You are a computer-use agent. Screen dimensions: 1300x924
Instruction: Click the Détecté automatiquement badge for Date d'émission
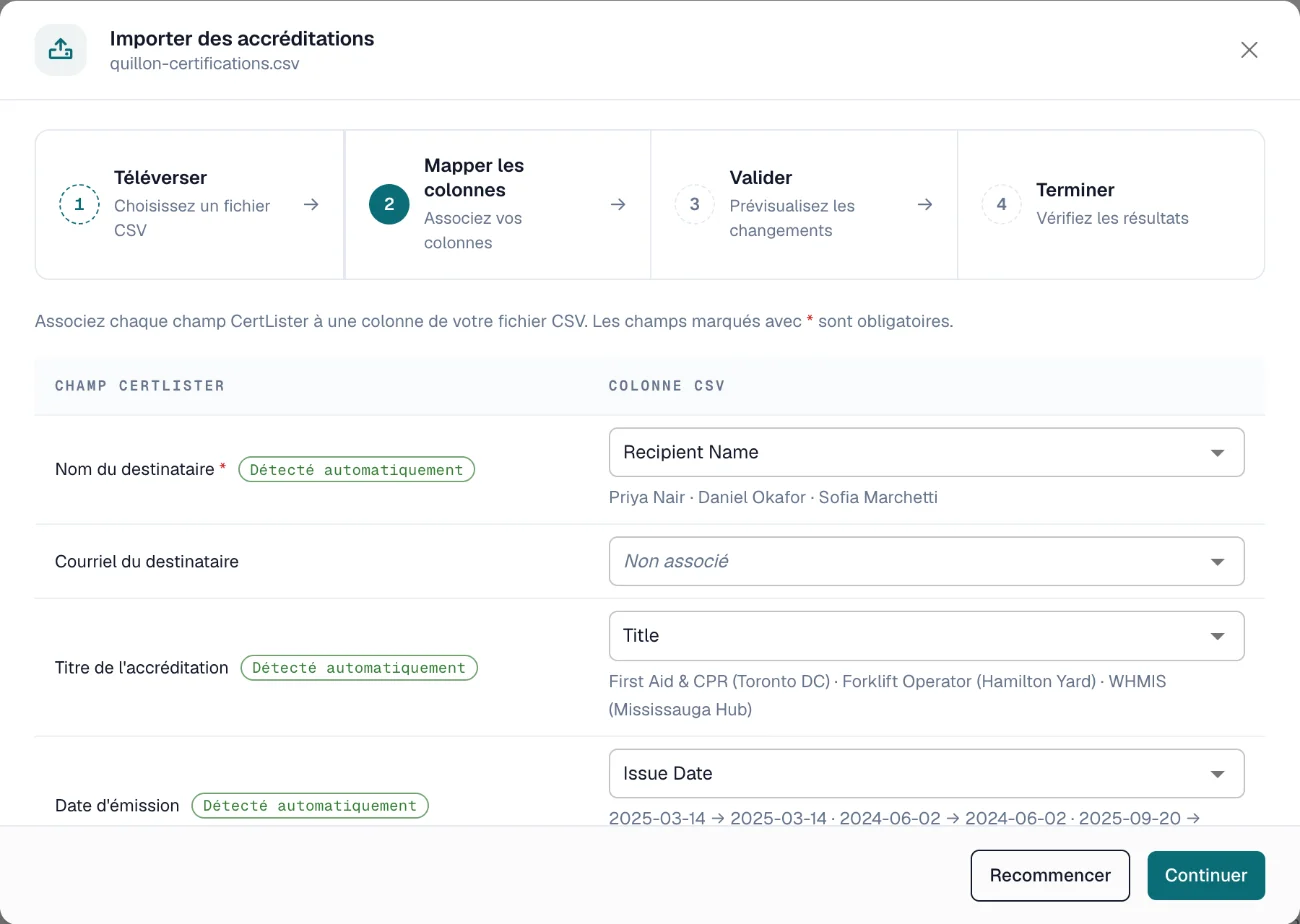[x=310, y=805]
